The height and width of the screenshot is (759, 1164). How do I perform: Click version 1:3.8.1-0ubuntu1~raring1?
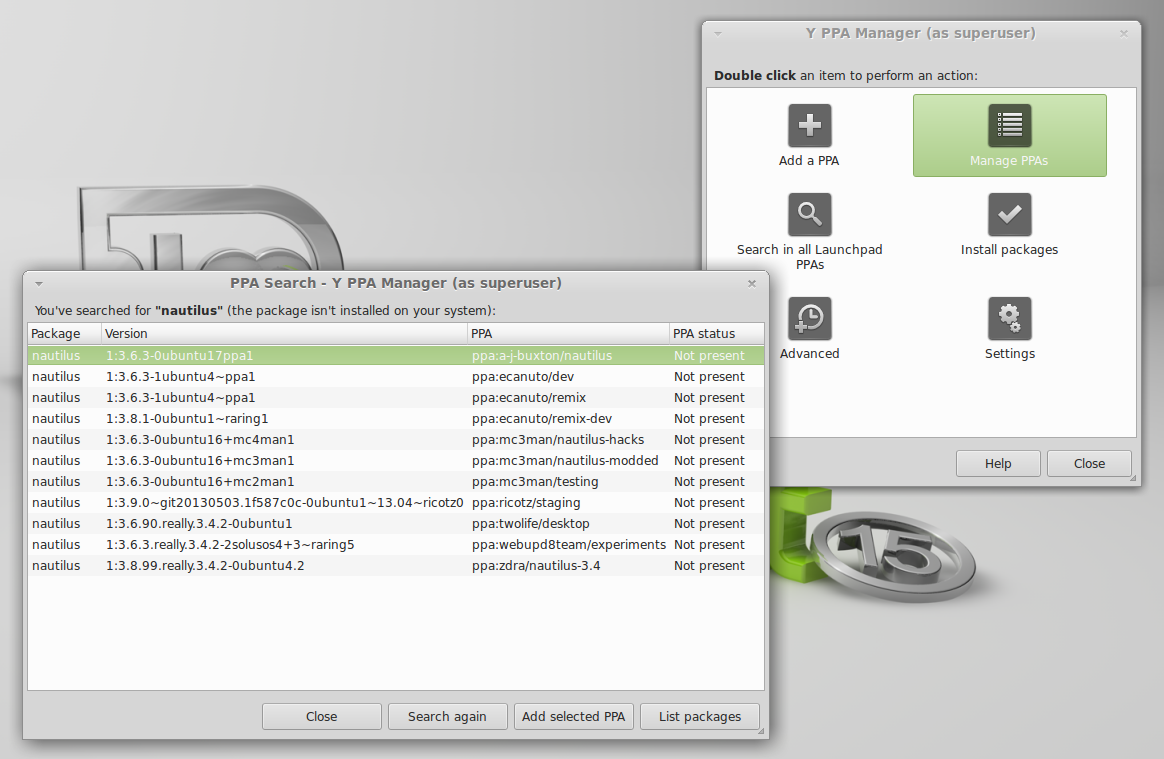(186, 419)
